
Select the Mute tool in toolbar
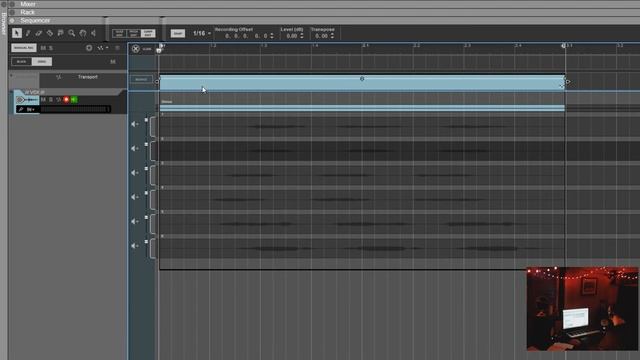(61, 33)
